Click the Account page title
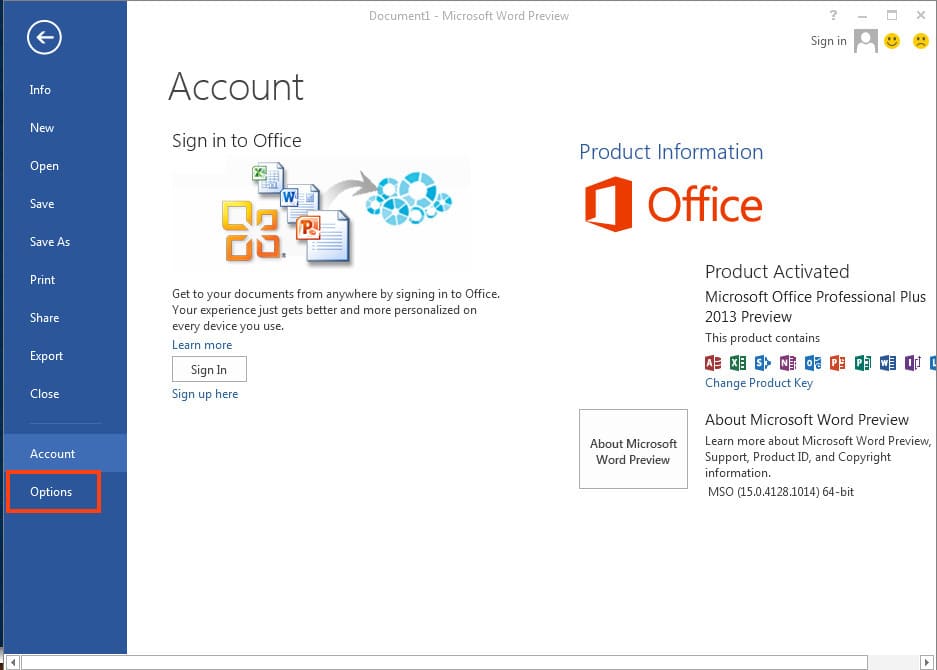Viewport: 937px width, 670px height. tap(236, 87)
